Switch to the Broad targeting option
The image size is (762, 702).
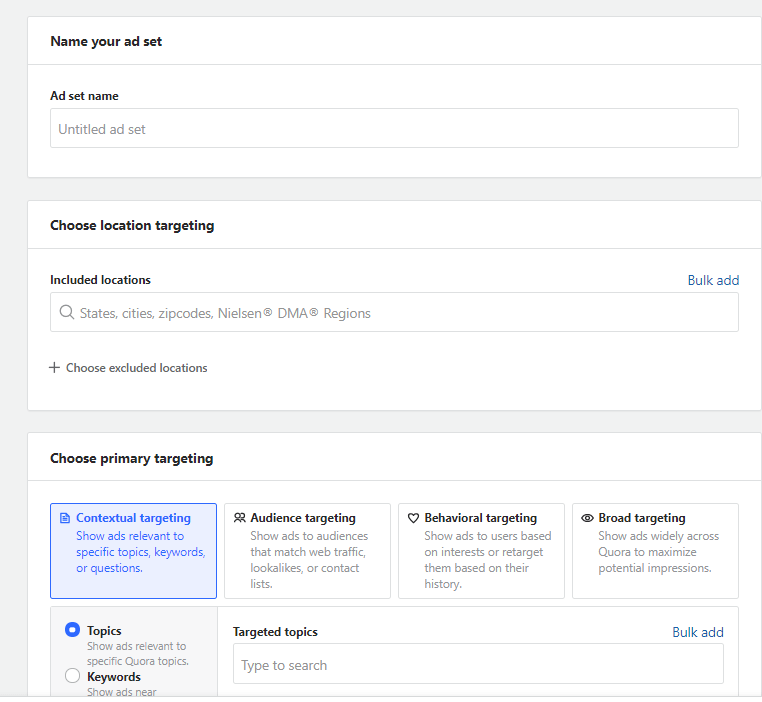coord(656,551)
